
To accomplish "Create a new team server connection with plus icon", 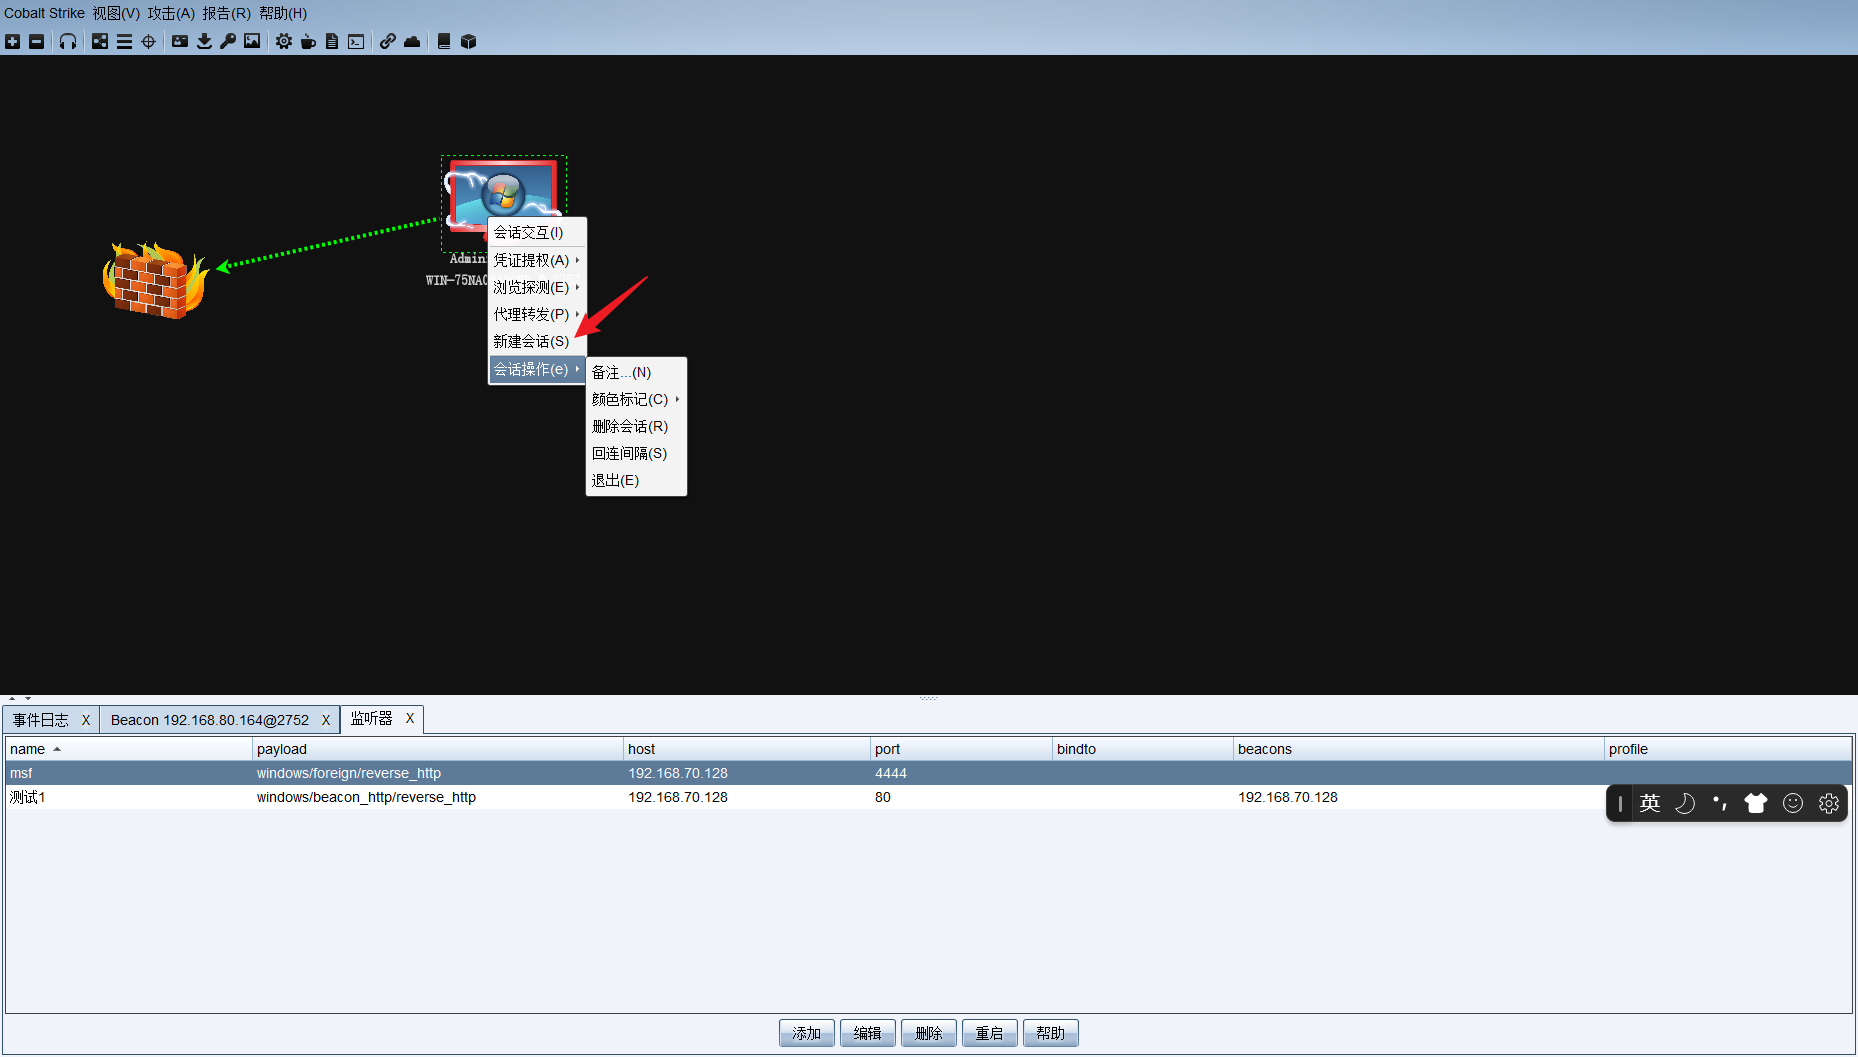I will 12,41.
